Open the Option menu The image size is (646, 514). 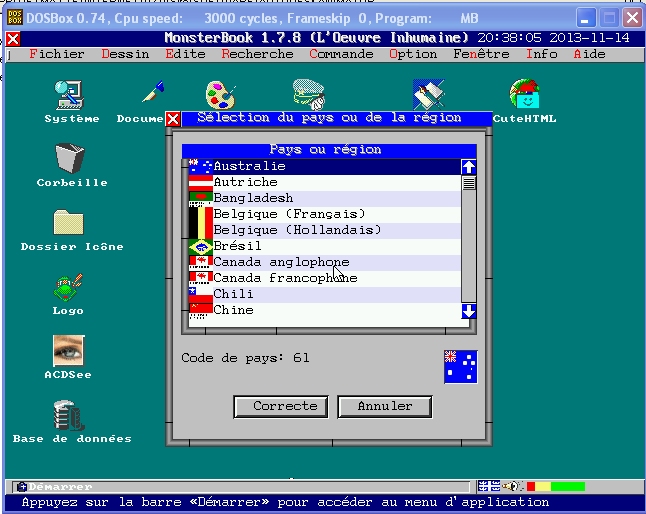point(413,54)
